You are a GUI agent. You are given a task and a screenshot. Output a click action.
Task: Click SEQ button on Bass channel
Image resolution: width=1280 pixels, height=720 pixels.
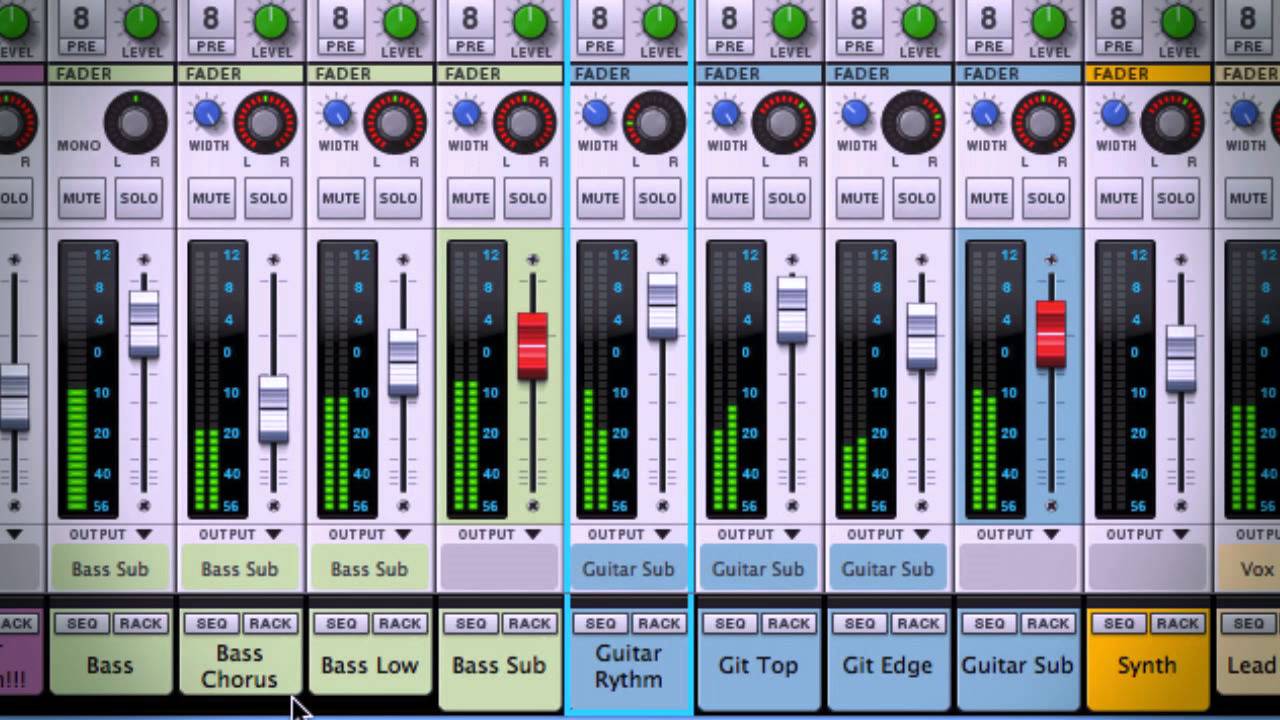[x=82, y=624]
